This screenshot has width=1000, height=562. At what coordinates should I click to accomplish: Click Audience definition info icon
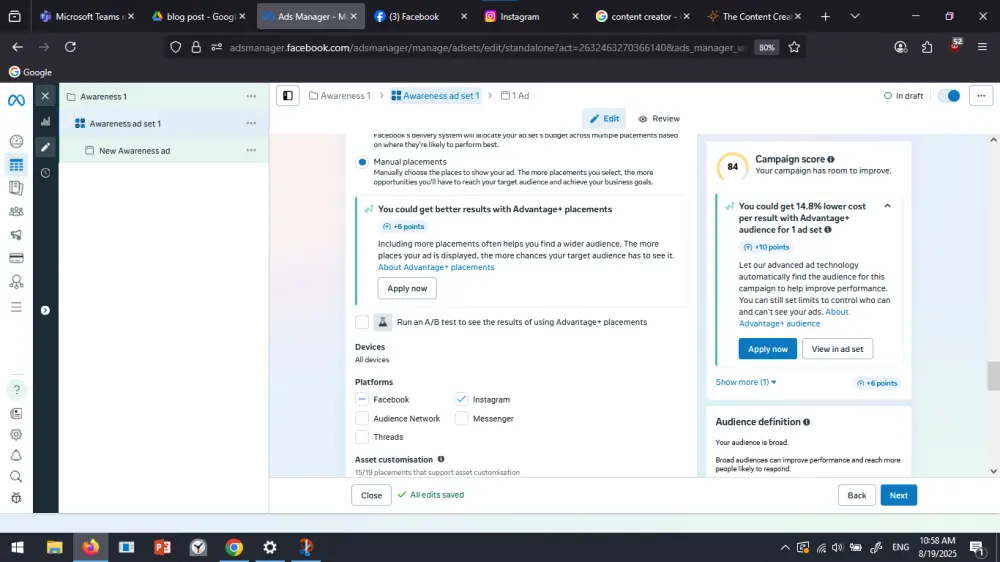point(807,422)
